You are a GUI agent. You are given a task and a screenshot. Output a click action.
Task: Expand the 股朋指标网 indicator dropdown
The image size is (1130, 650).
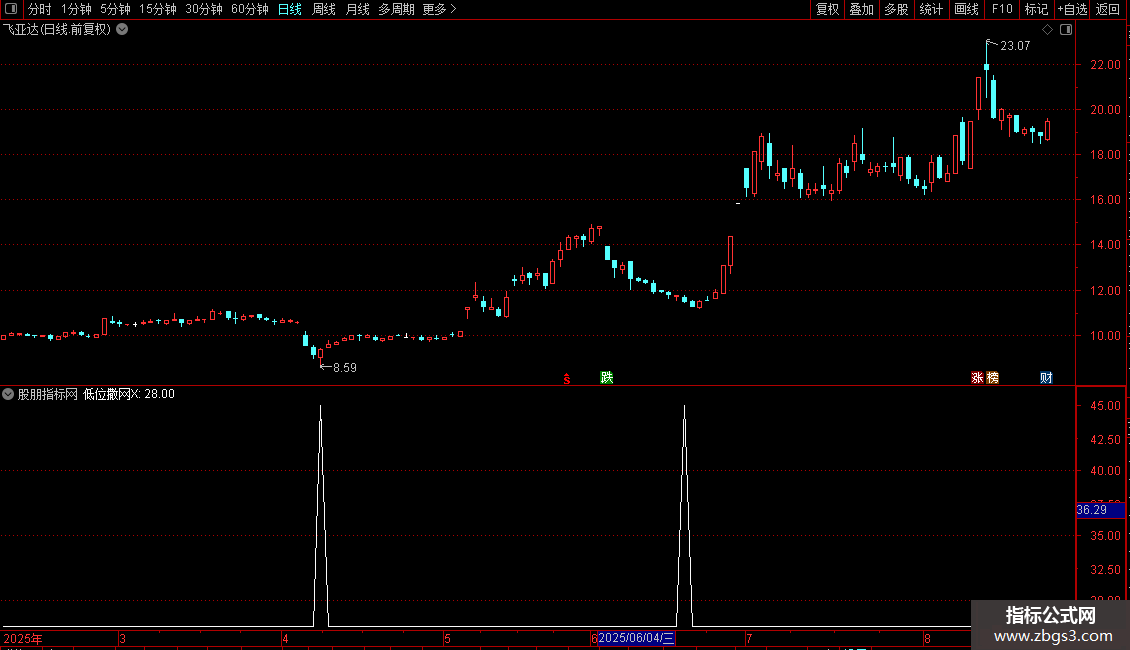pos(8,394)
